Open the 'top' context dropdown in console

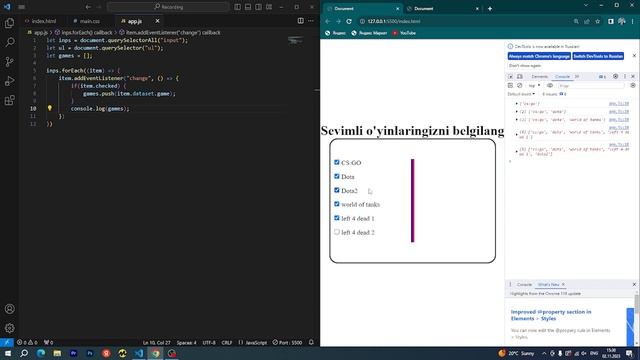click(x=534, y=86)
